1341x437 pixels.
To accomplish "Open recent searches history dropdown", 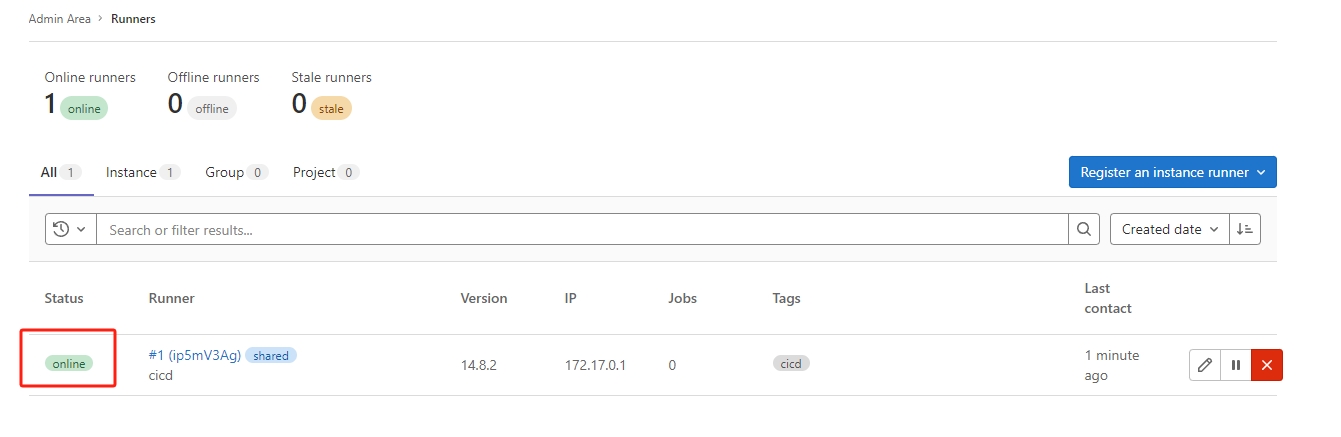I will tap(70, 229).
